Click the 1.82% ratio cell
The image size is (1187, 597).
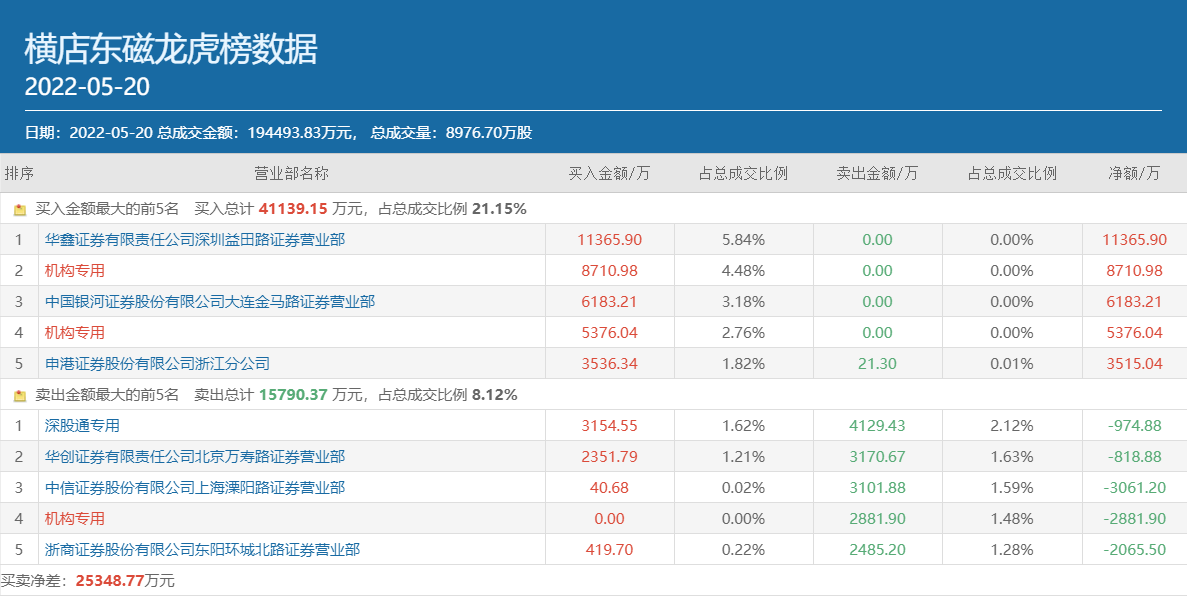pos(743,364)
